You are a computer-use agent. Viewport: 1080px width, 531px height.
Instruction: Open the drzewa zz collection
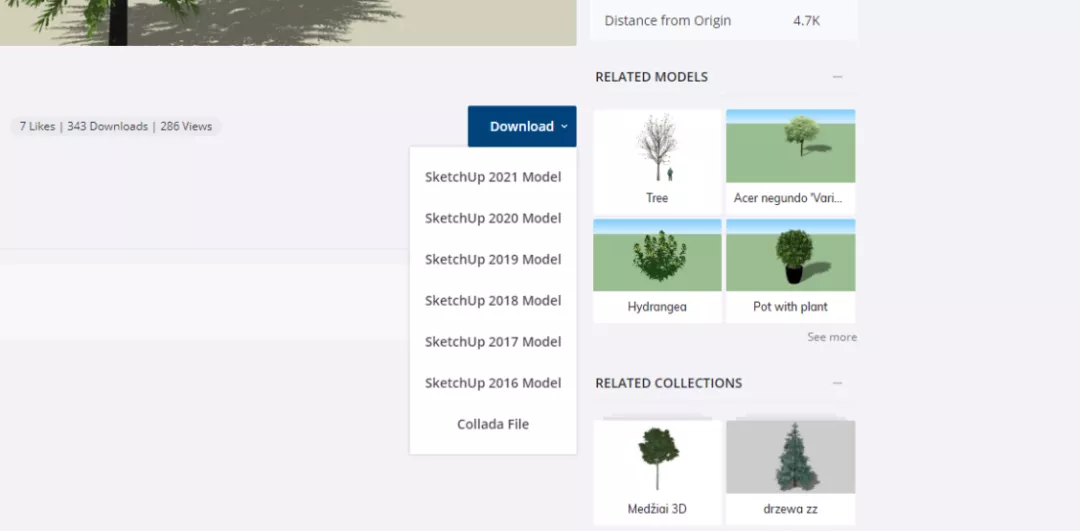pyautogui.click(x=790, y=458)
